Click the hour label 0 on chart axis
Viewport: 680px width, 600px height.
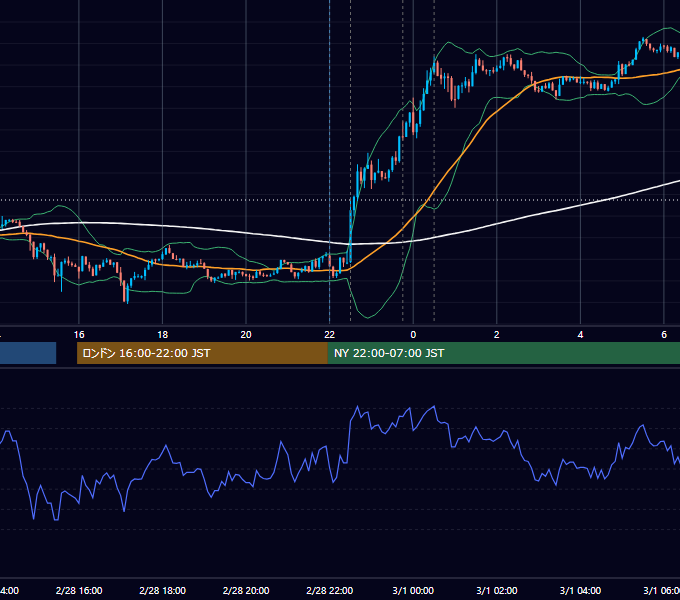413,335
